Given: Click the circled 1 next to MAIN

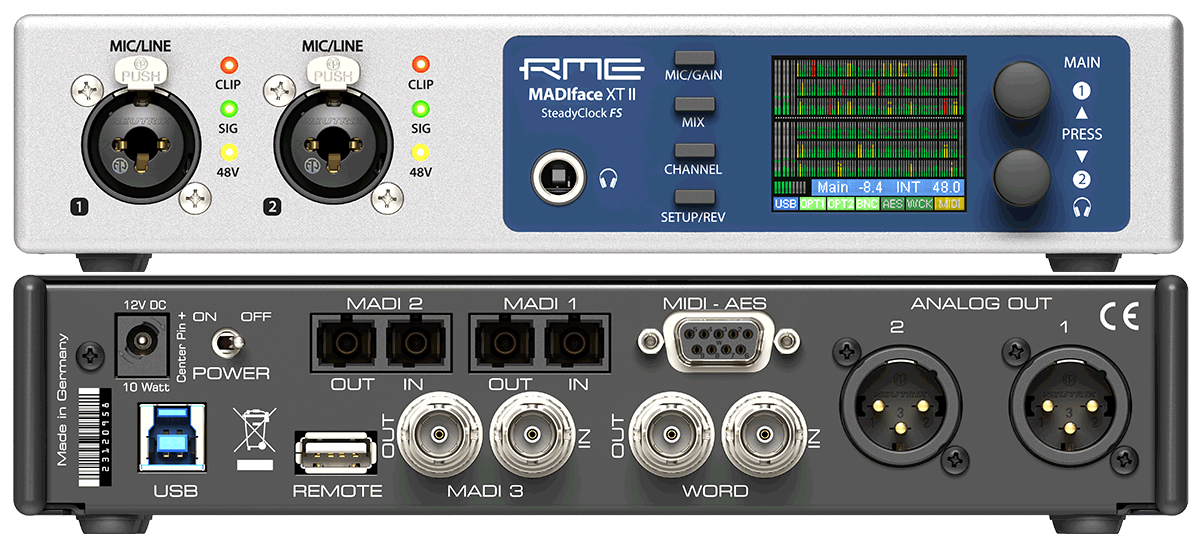Looking at the screenshot, I should pos(1081,90).
